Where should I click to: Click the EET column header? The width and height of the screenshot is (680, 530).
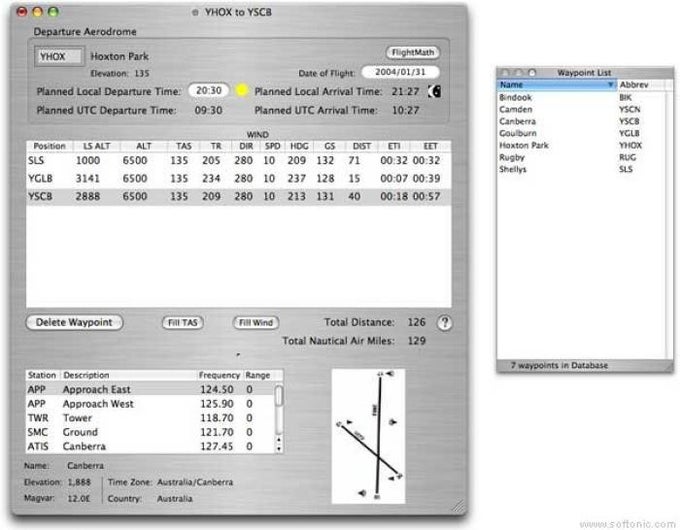(x=430, y=146)
